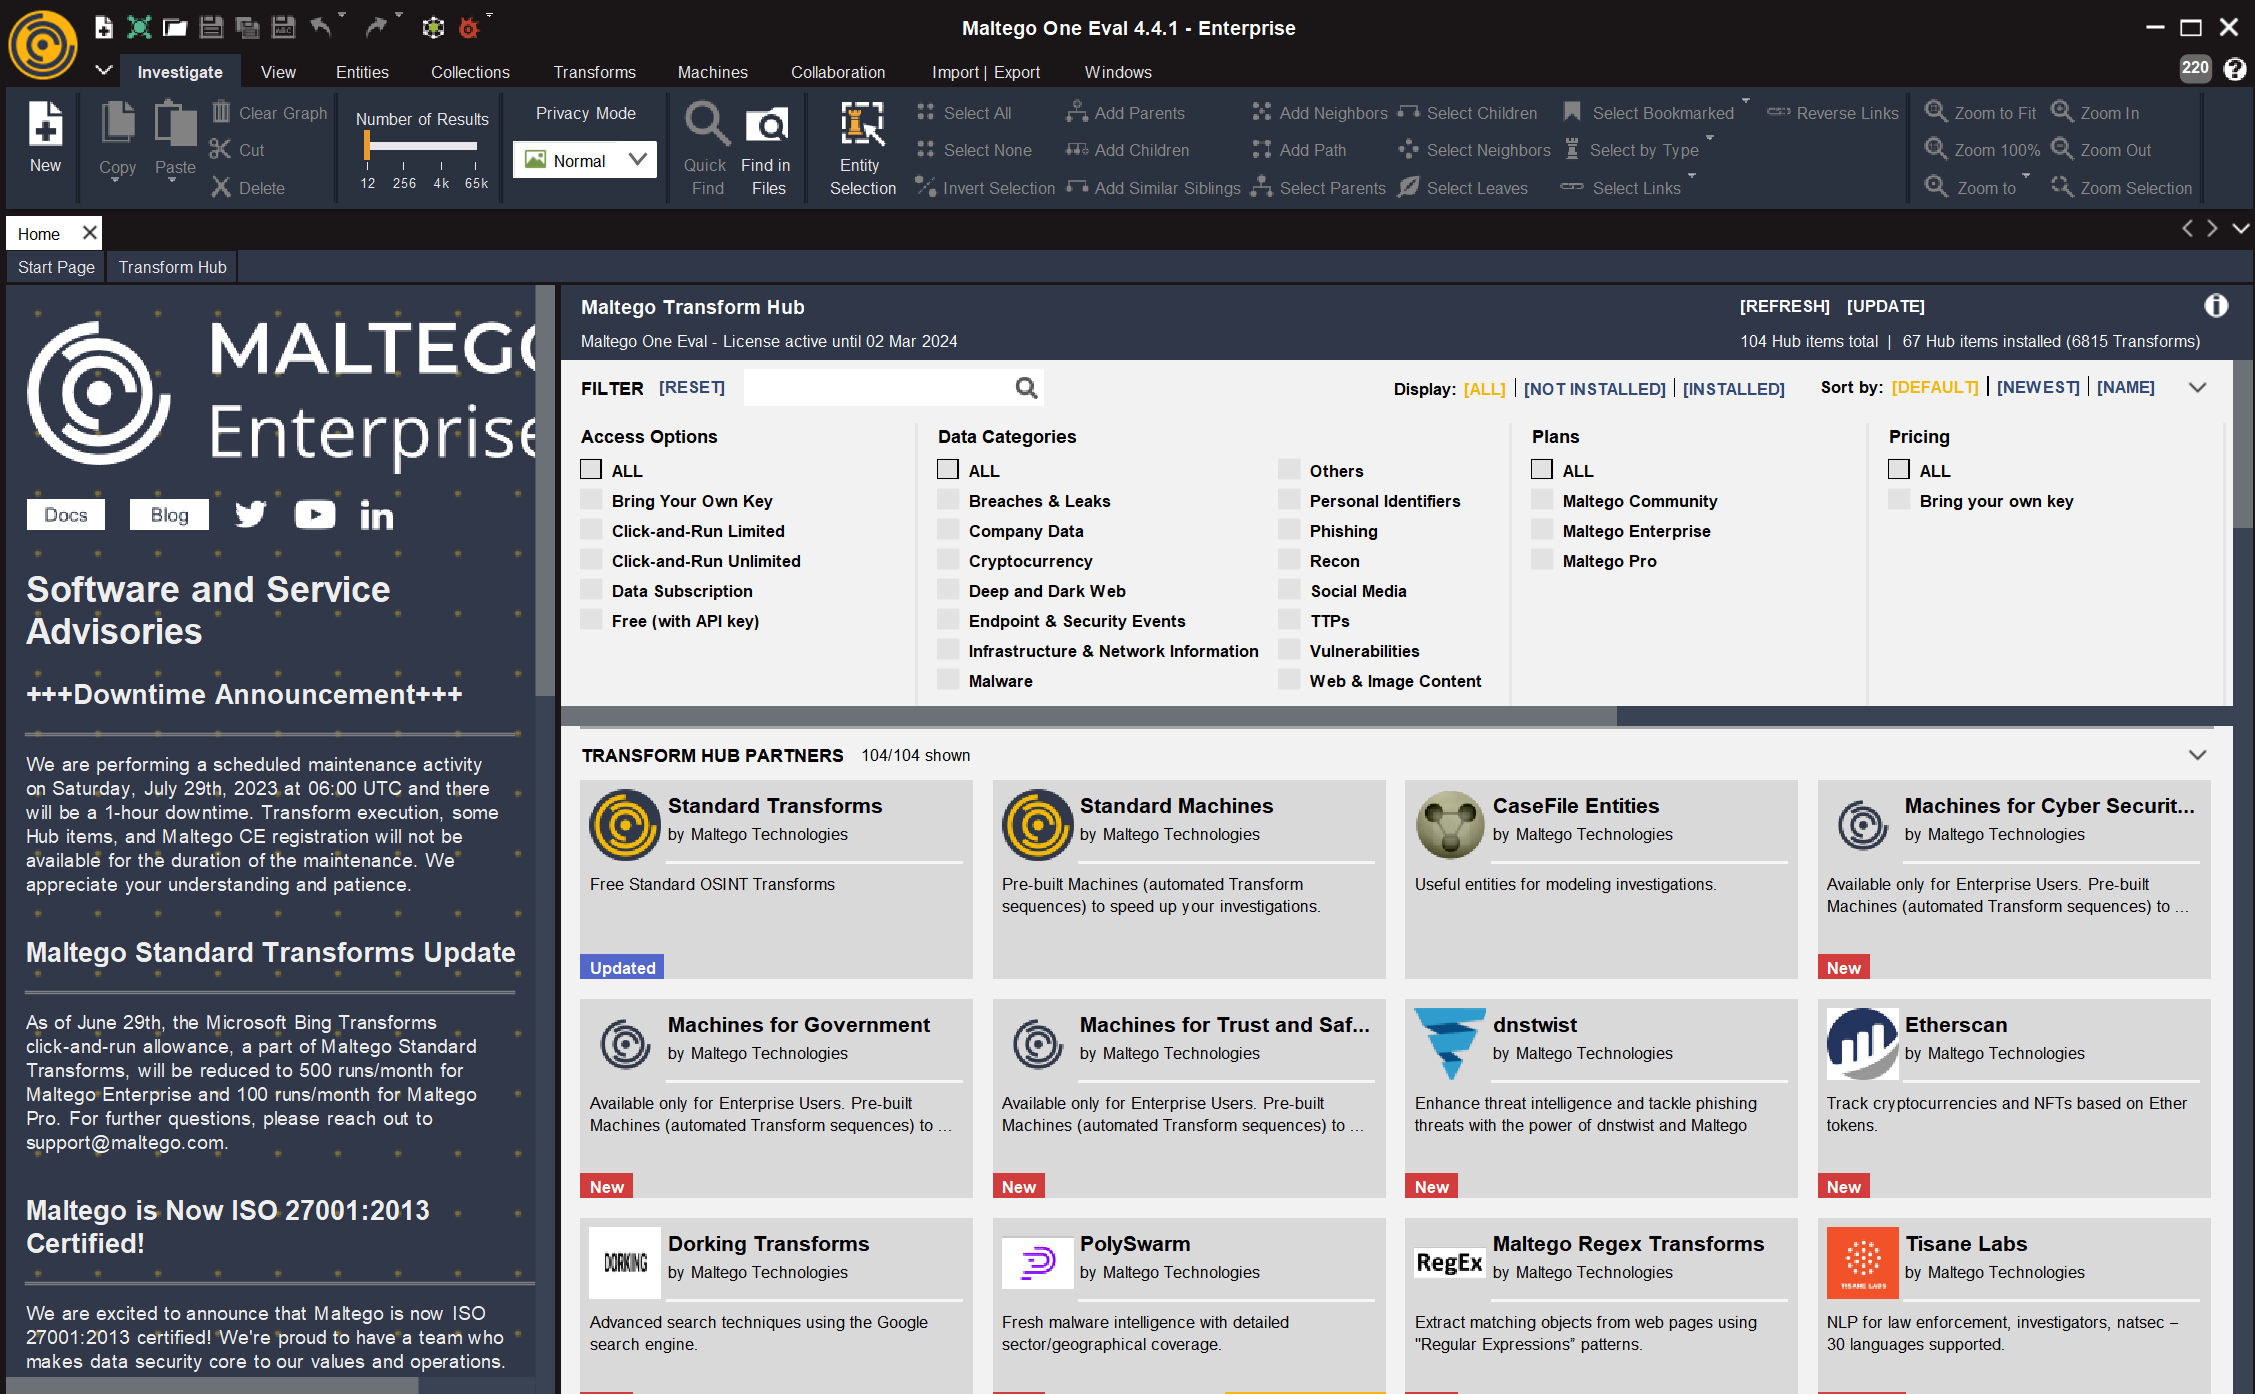This screenshot has width=2255, height=1394.
Task: Expand Select Bookmarked dropdown arrow
Action: 1746,101
